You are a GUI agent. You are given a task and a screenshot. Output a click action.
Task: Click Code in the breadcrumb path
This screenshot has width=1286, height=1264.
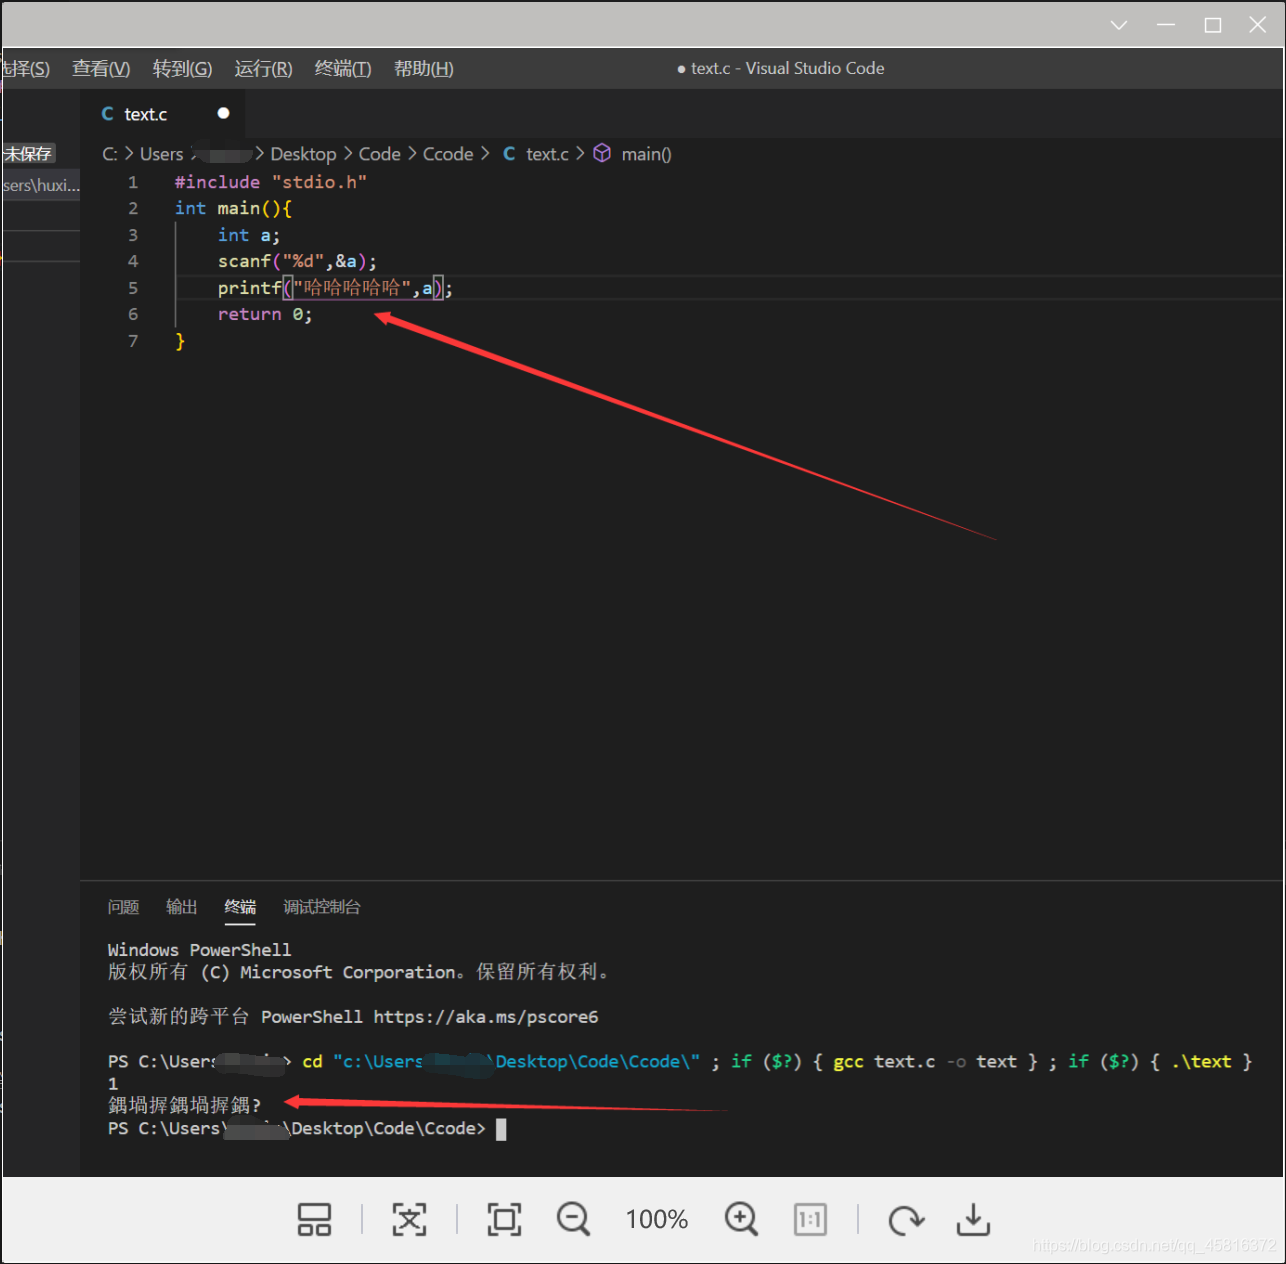[379, 154]
